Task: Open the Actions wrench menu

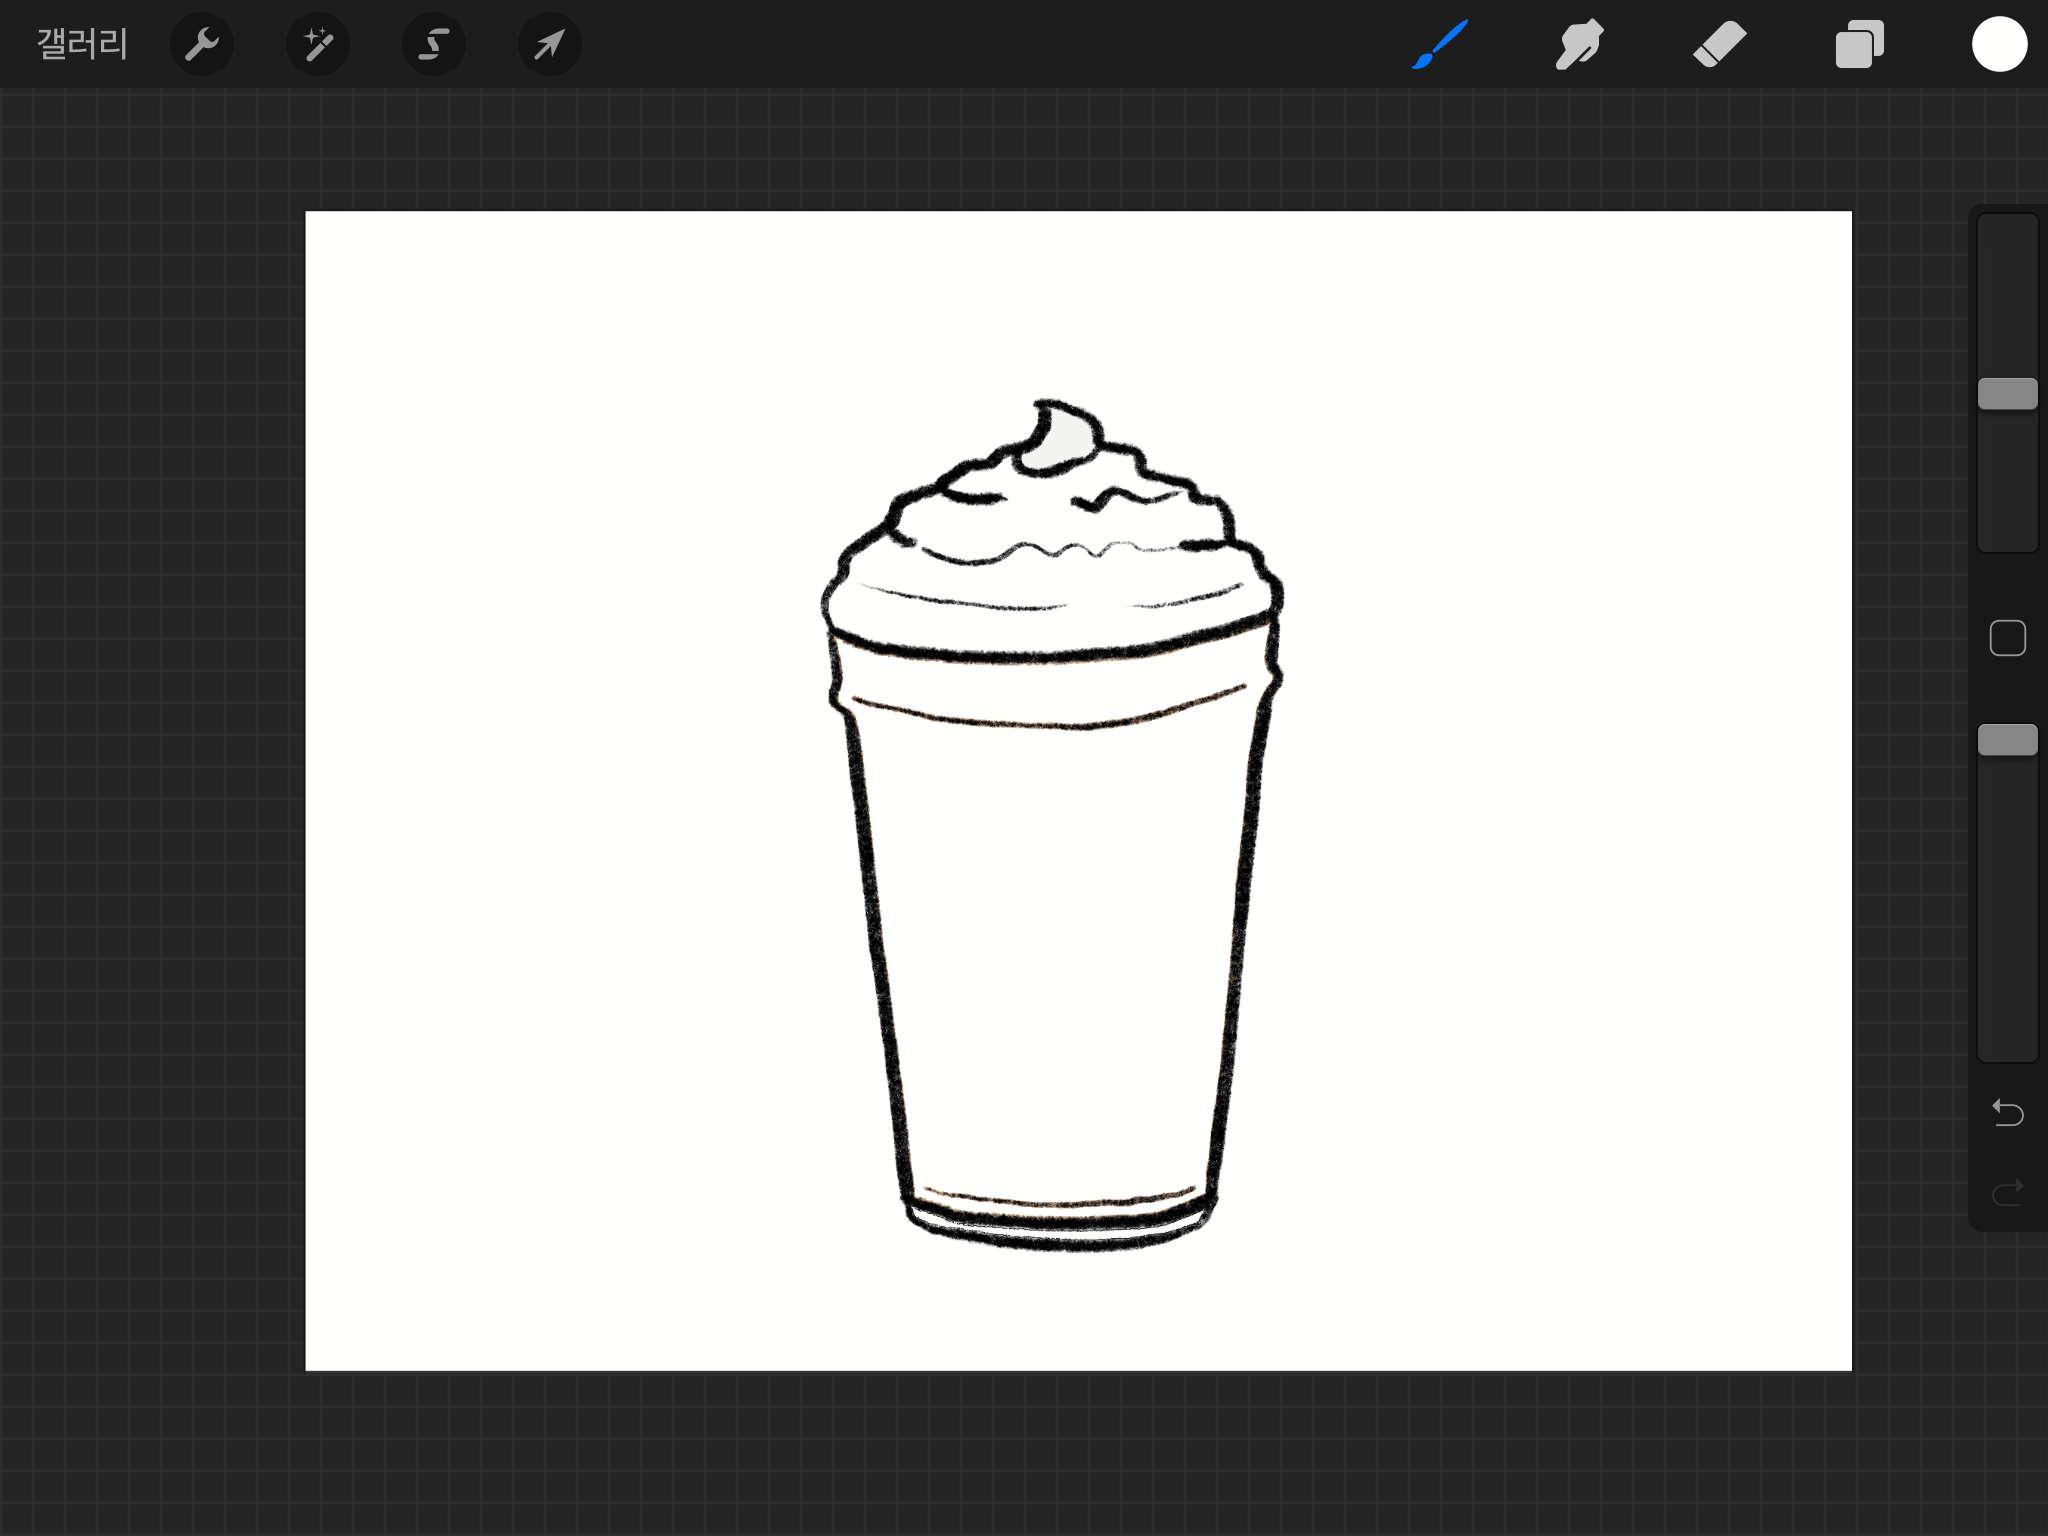Action: point(202,44)
